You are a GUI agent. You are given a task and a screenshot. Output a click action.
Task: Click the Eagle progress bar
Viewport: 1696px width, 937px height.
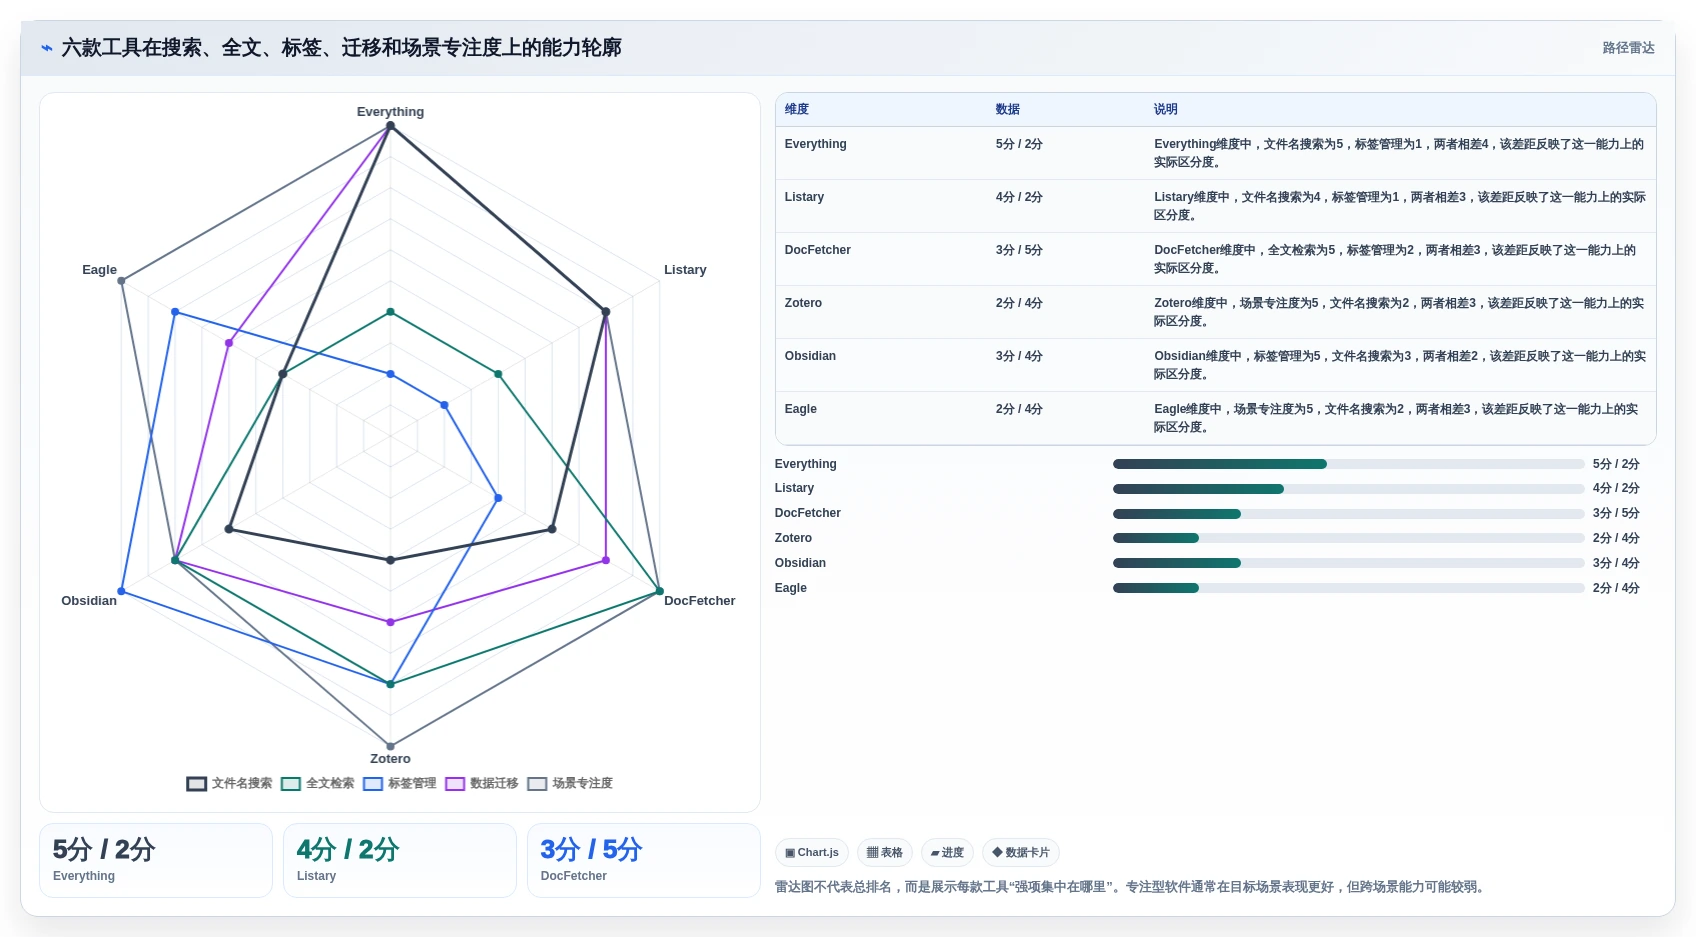1348,588
